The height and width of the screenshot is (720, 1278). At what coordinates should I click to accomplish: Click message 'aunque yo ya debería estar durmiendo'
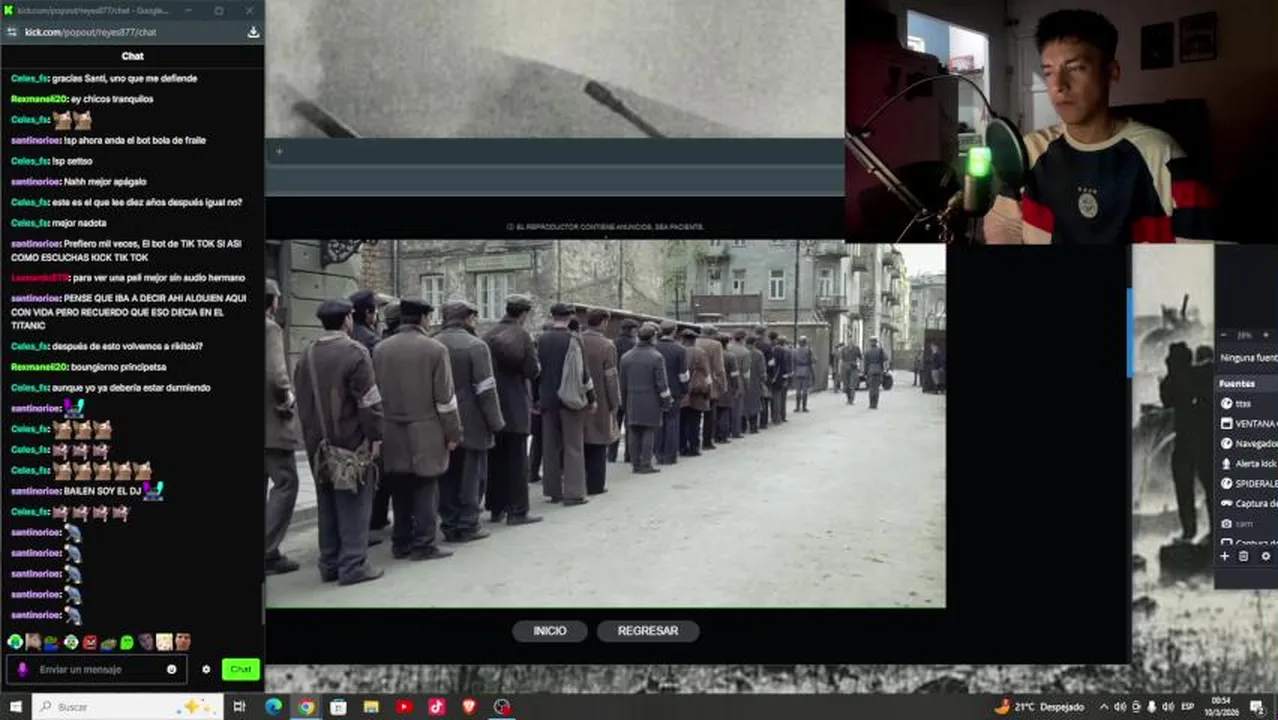coord(131,387)
